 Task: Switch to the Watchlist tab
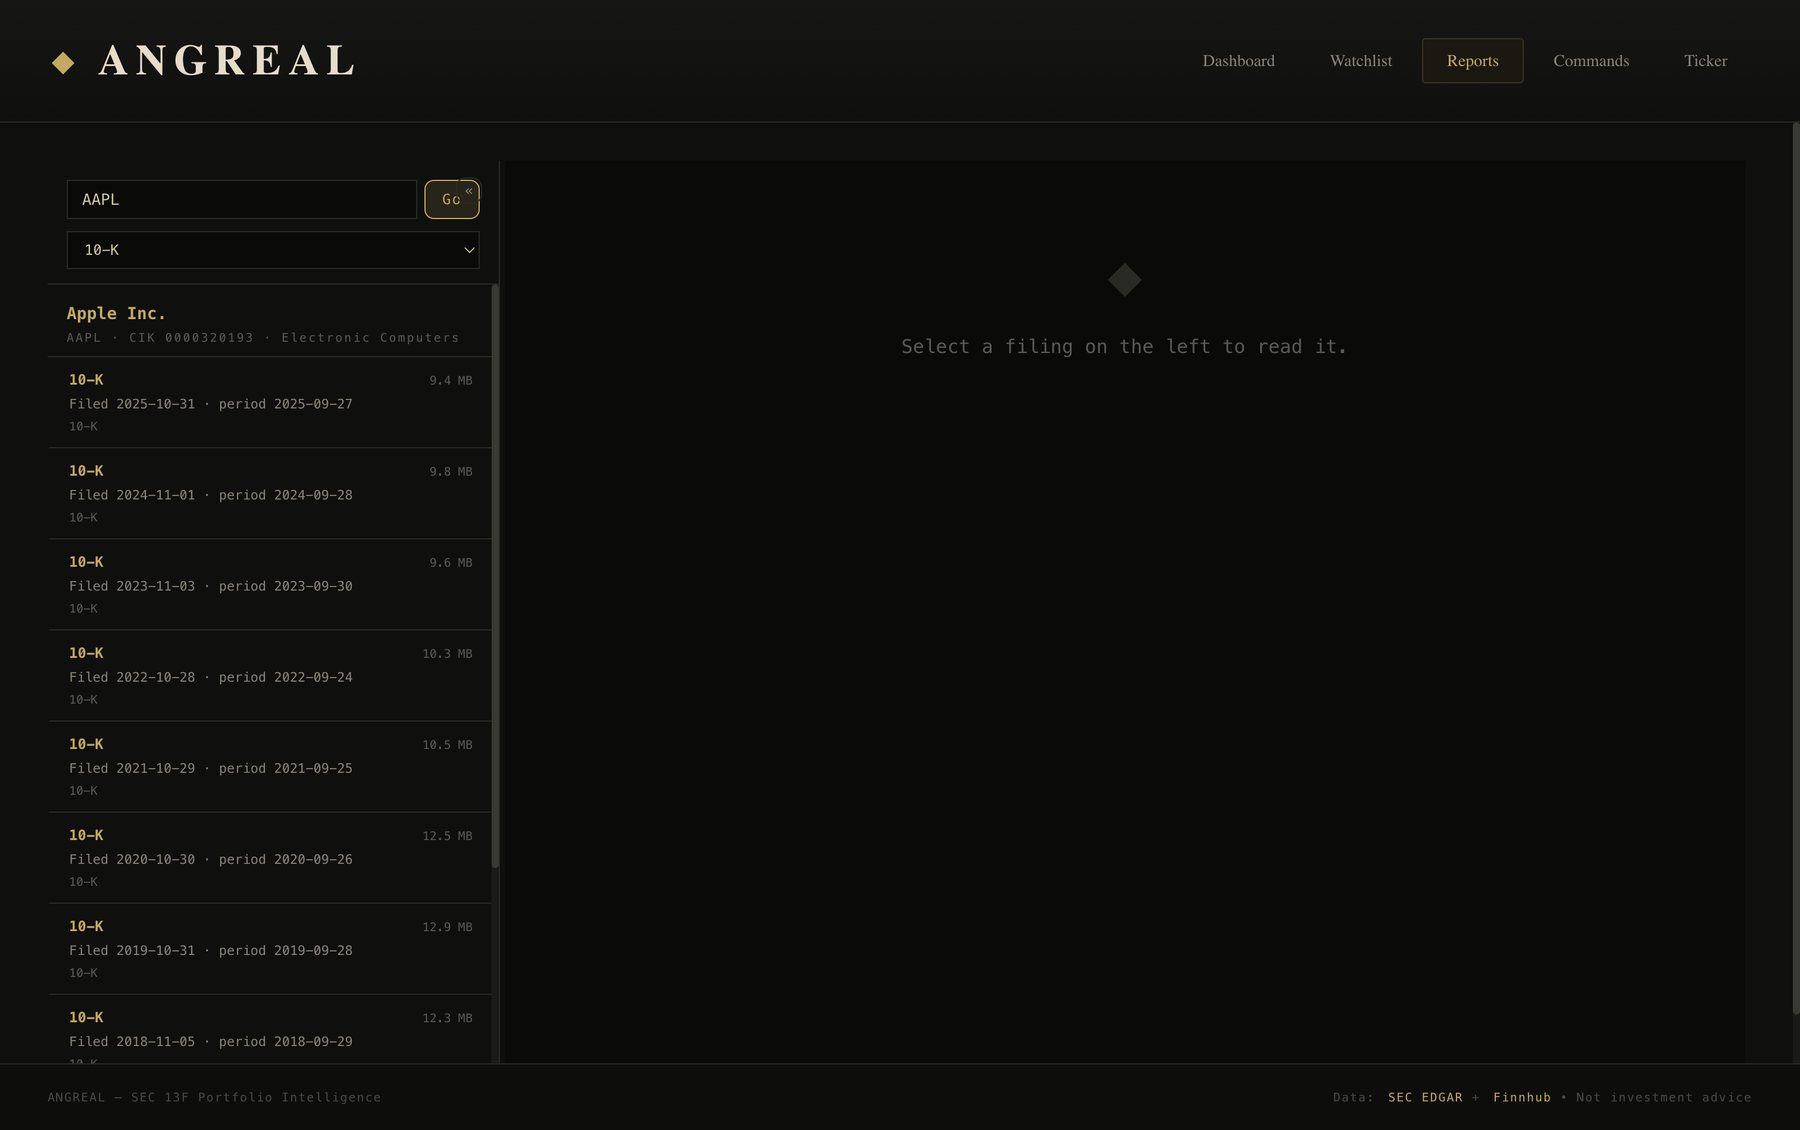(x=1360, y=61)
